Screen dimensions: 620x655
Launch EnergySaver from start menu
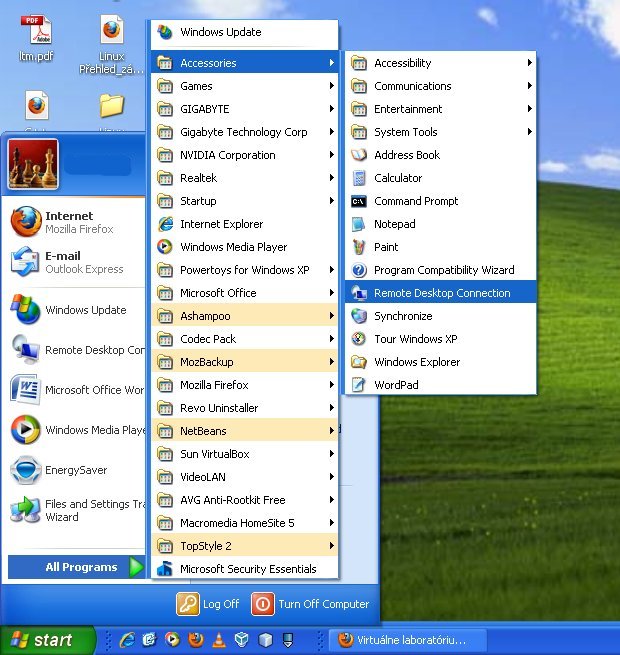tap(74, 470)
